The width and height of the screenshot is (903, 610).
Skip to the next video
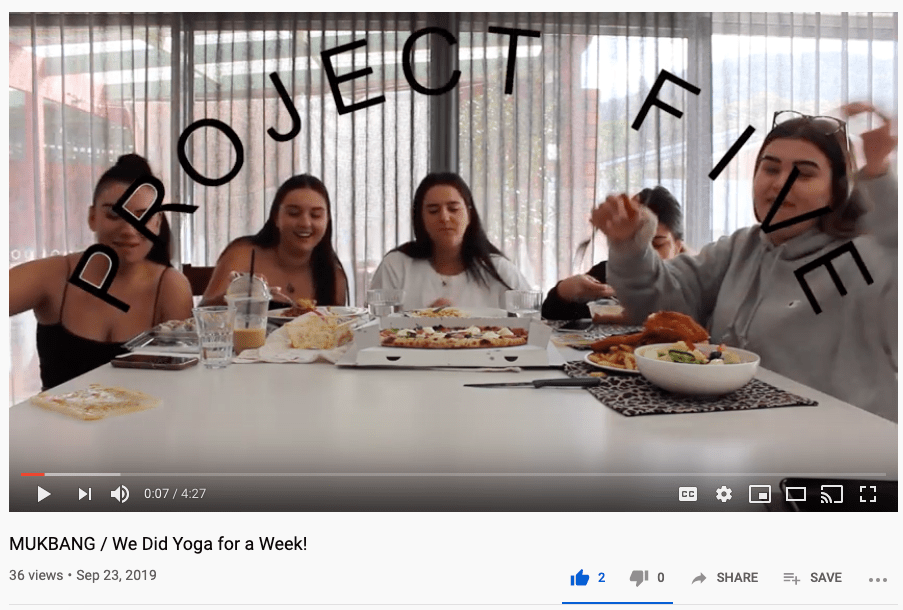coord(85,494)
